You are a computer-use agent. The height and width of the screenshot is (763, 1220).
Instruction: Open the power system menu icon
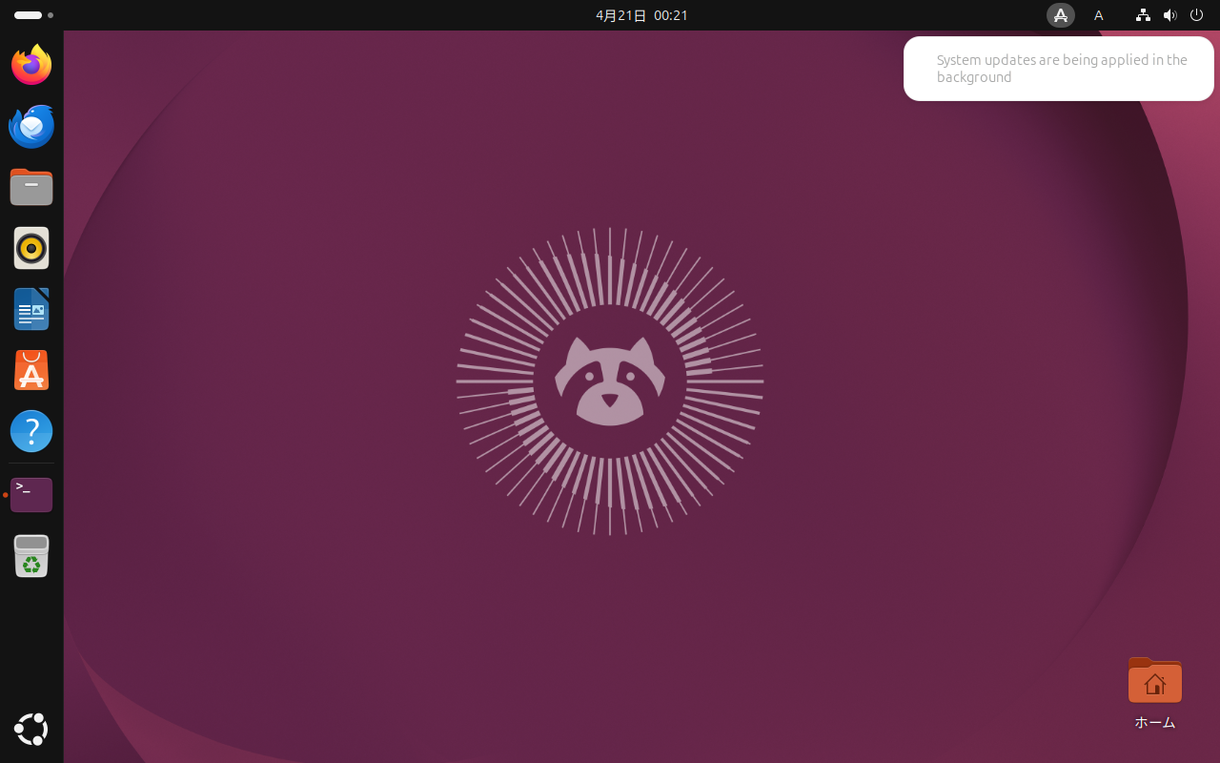tap(1196, 15)
